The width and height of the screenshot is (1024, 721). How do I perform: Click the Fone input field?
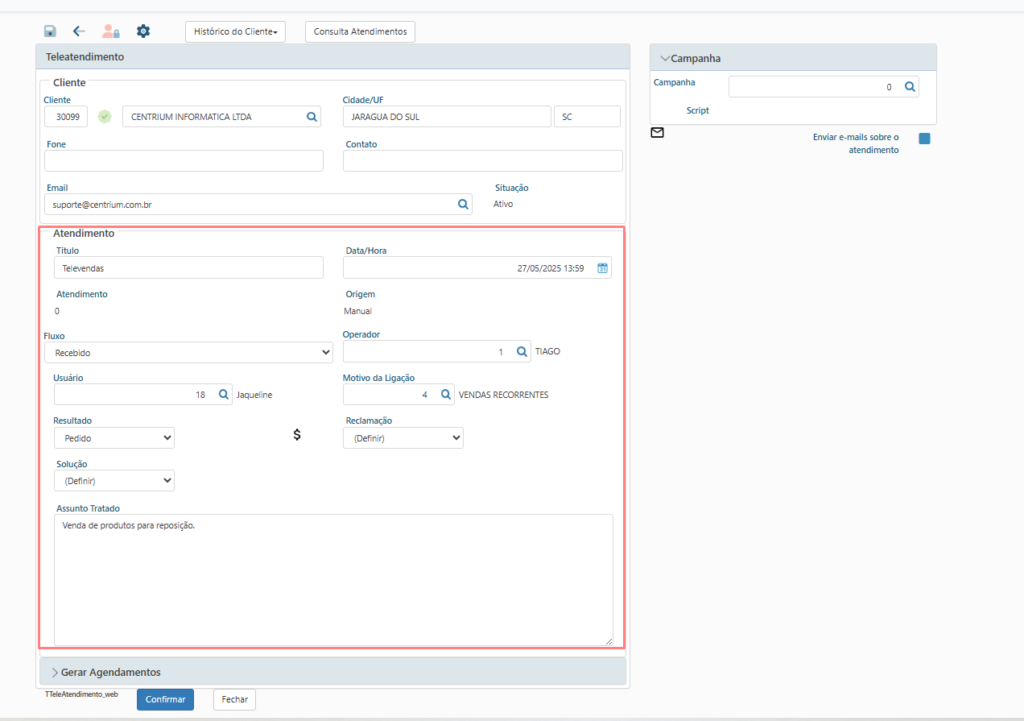click(x=184, y=161)
